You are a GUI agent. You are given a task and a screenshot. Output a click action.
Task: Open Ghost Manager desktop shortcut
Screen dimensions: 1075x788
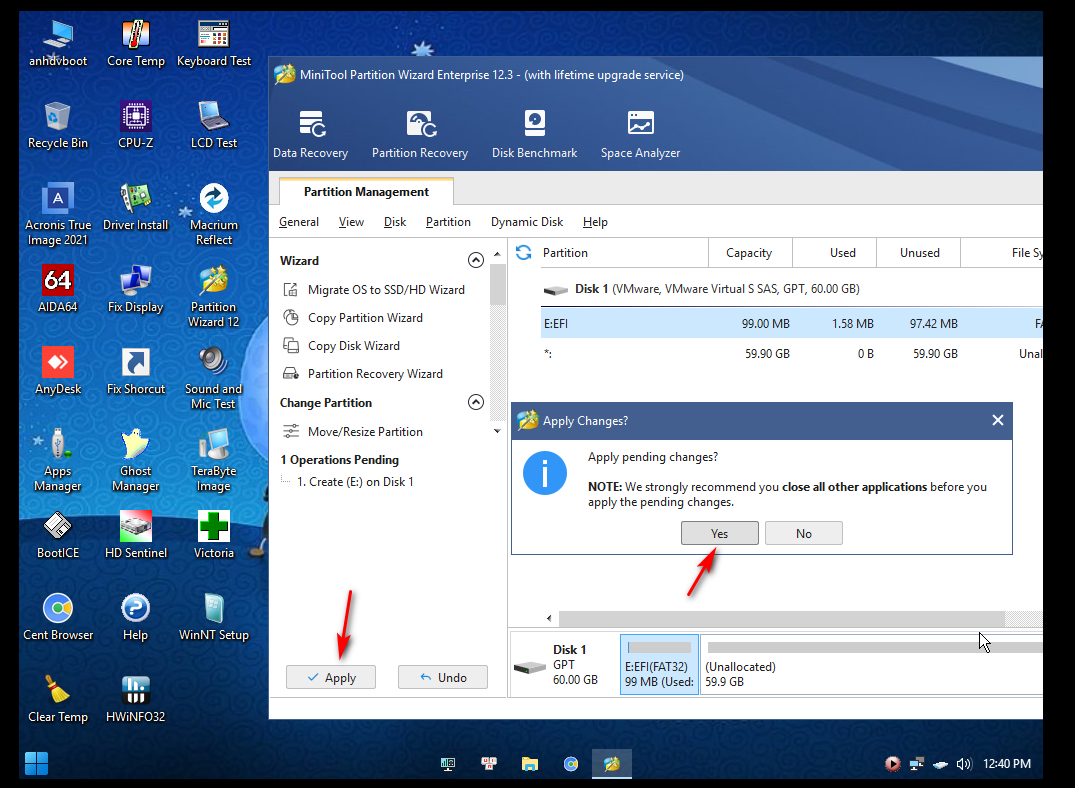[x=136, y=461]
